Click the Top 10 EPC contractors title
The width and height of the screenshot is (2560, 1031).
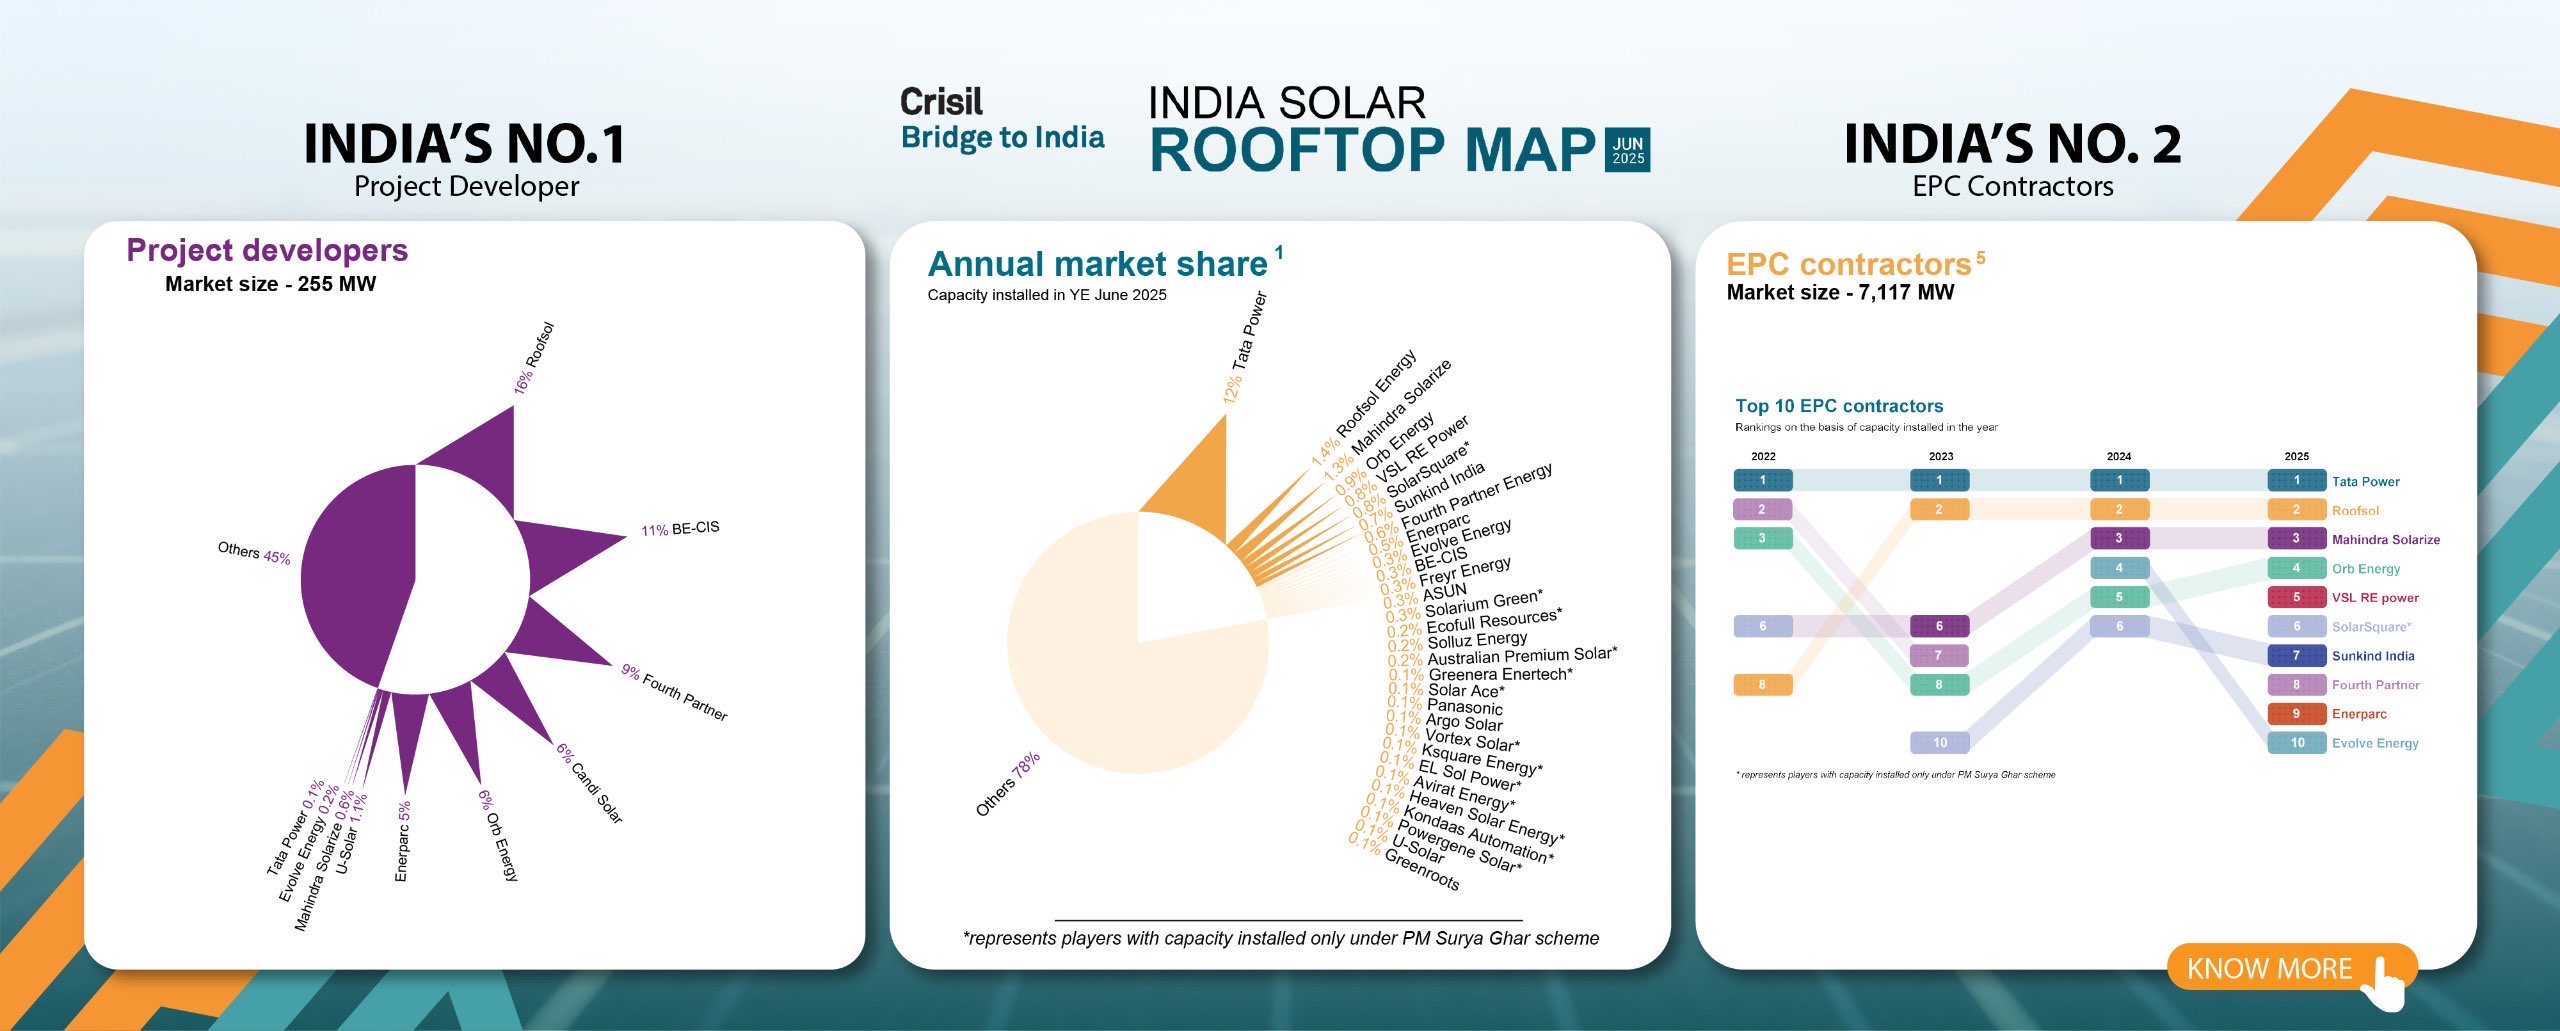point(1839,406)
